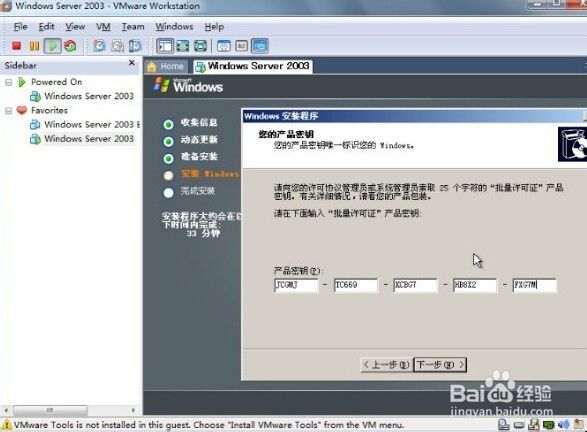Click the 完成安装 setup step
Viewport: 587px width, 432px height.
[198, 191]
